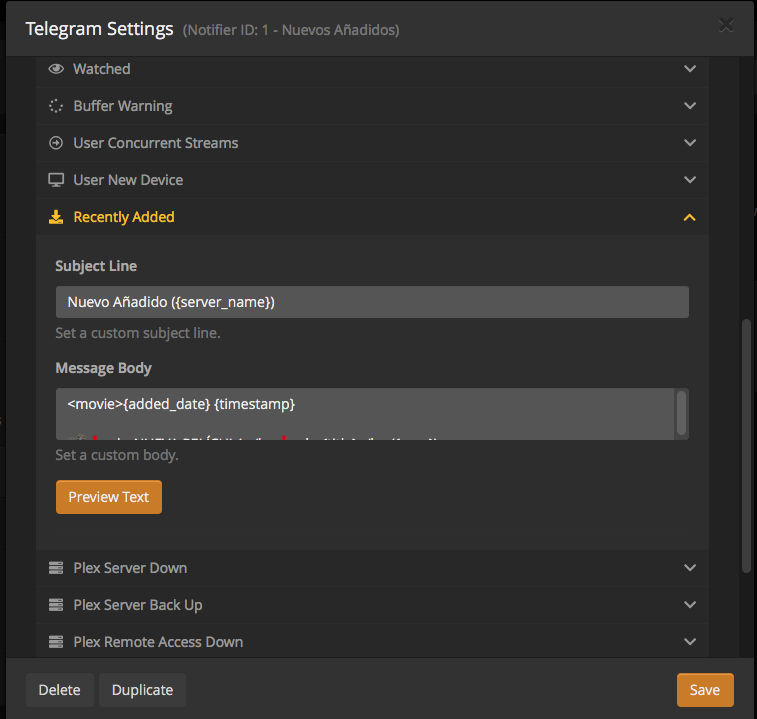Click the Plex Server Back Up server icon

click(56, 605)
